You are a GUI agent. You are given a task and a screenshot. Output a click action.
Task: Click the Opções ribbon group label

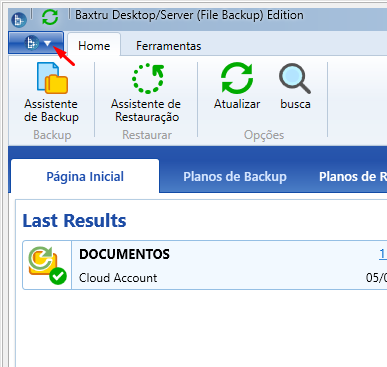pos(264,135)
